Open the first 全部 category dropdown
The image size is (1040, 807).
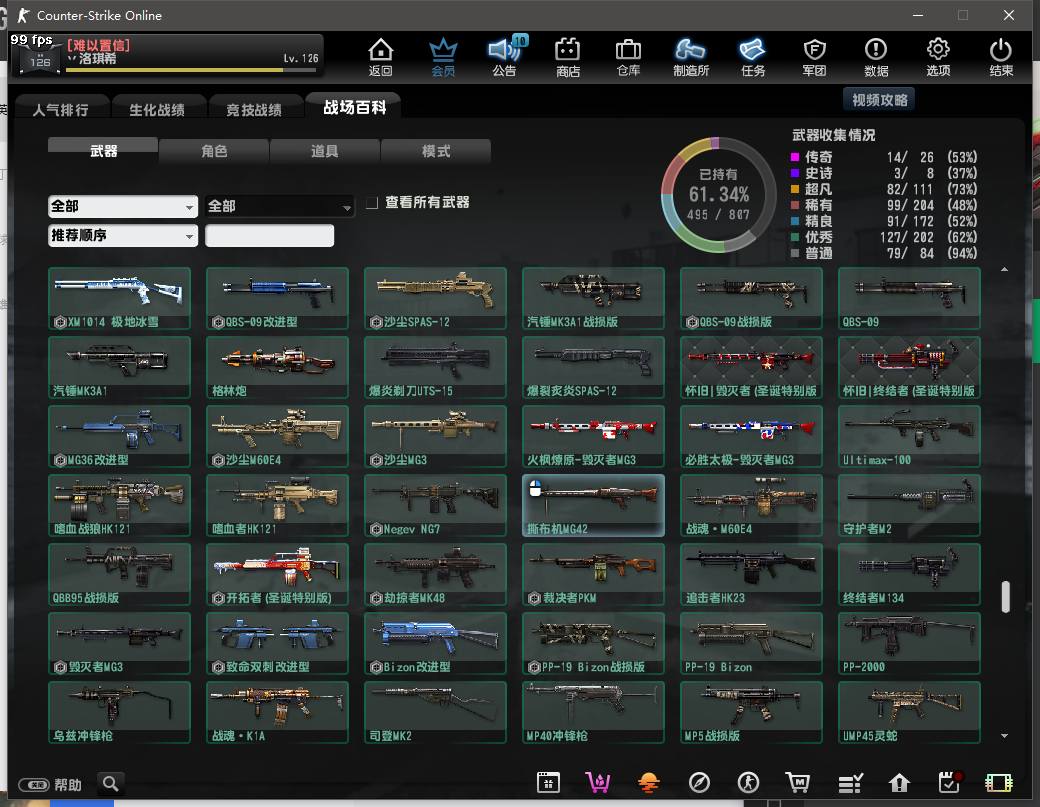click(x=123, y=206)
